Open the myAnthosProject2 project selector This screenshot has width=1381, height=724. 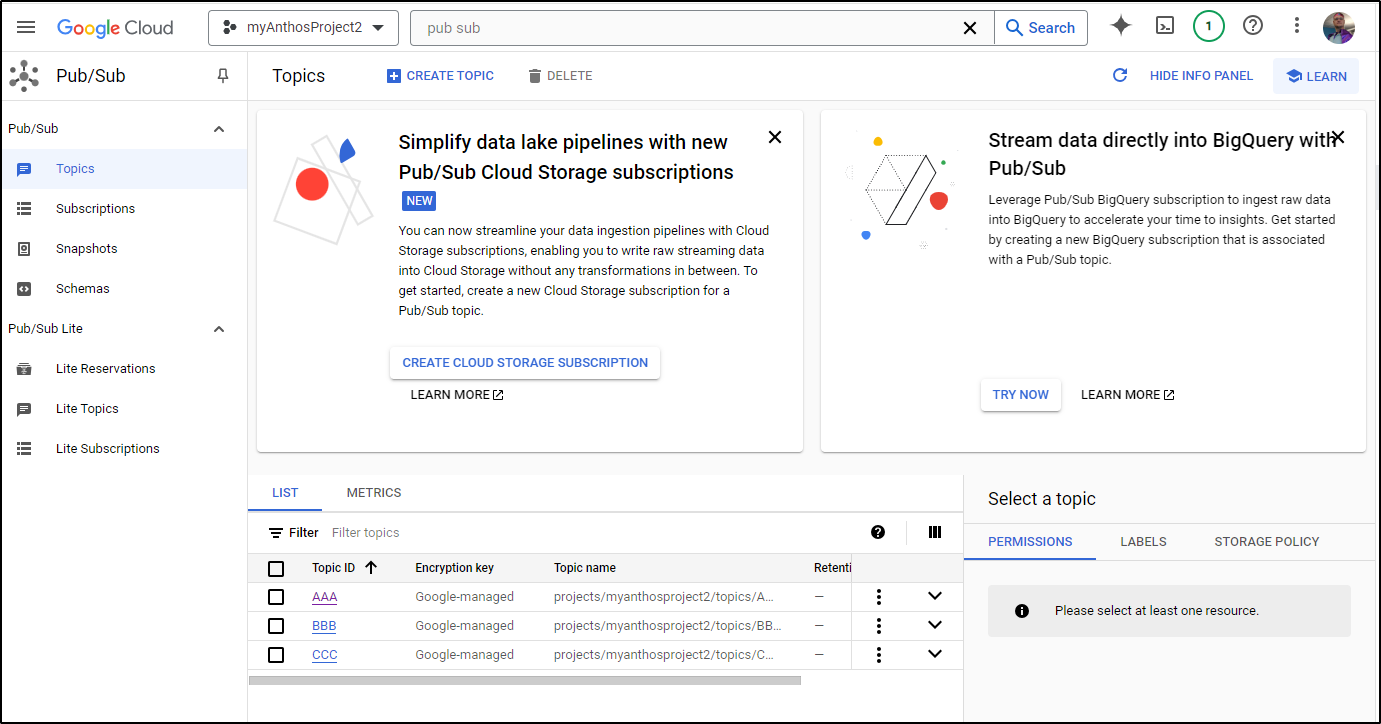[303, 28]
